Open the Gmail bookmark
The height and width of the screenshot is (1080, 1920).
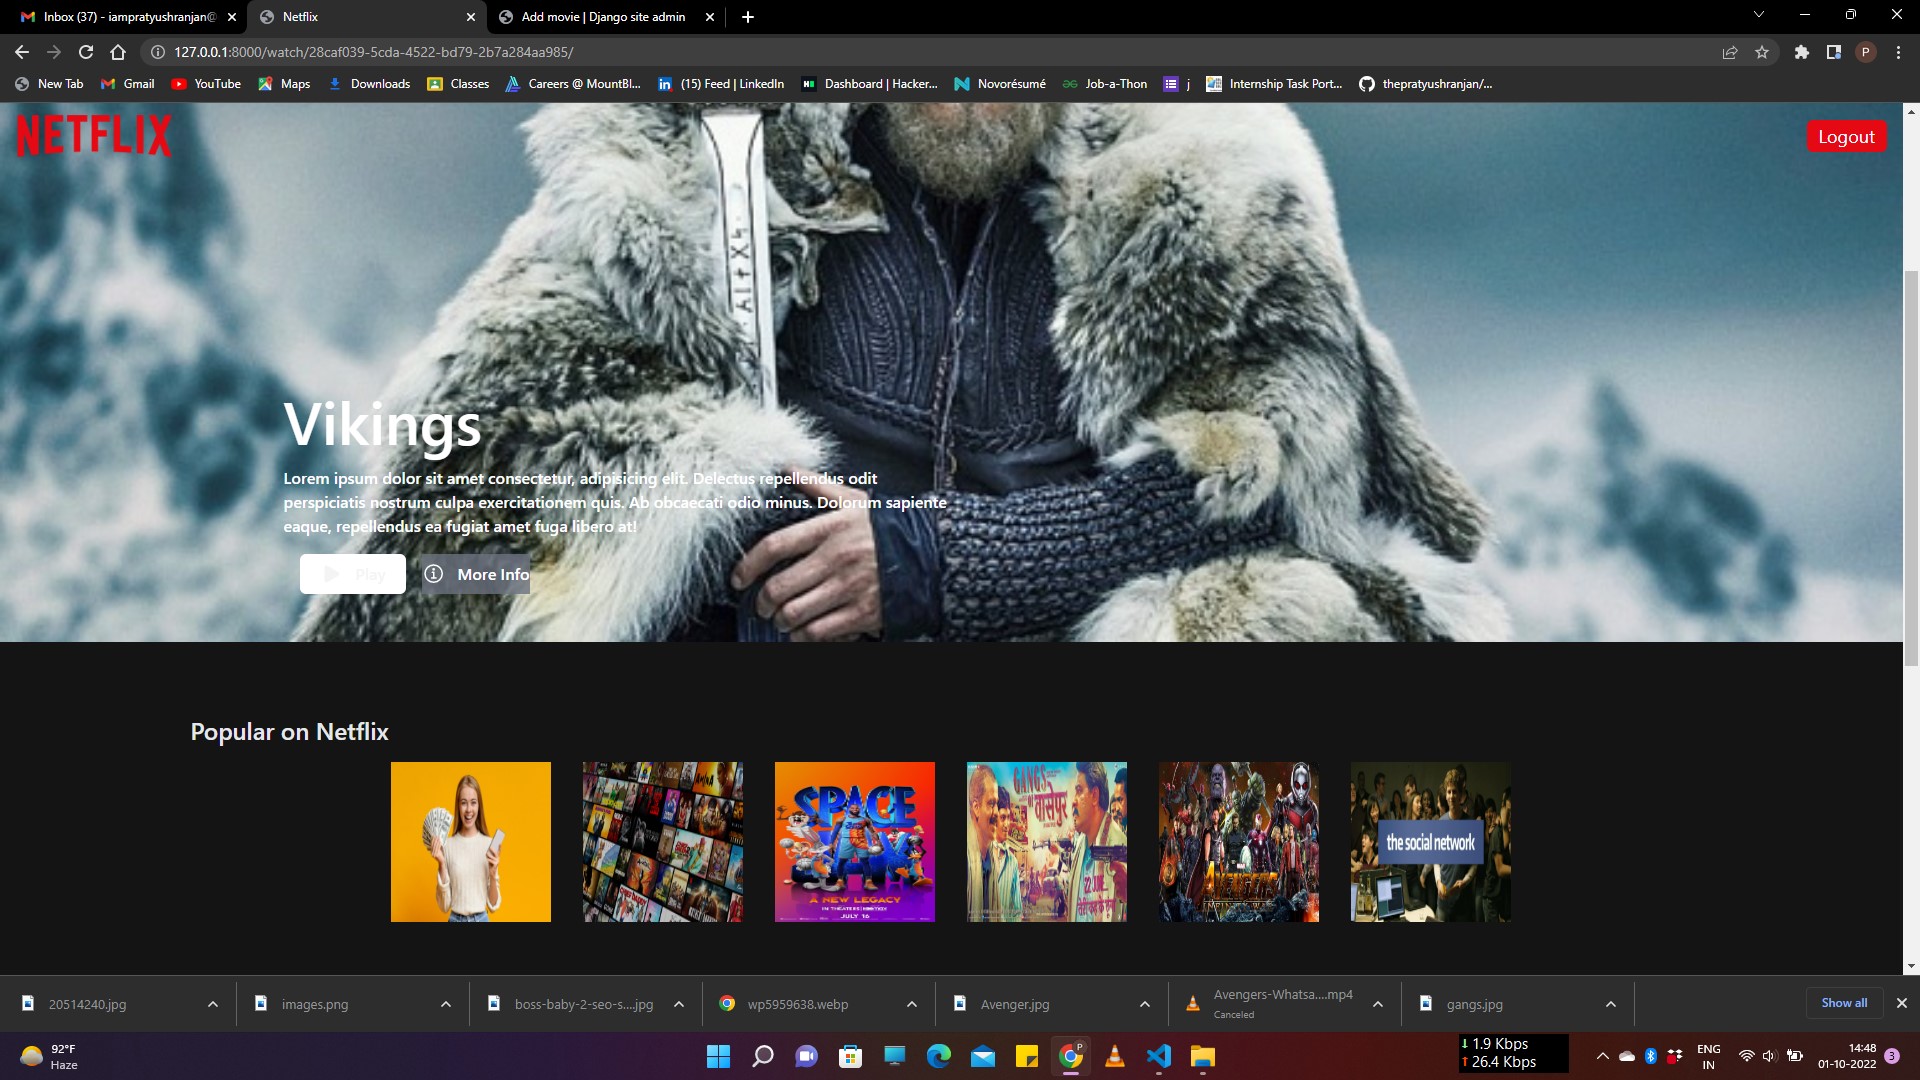point(127,84)
